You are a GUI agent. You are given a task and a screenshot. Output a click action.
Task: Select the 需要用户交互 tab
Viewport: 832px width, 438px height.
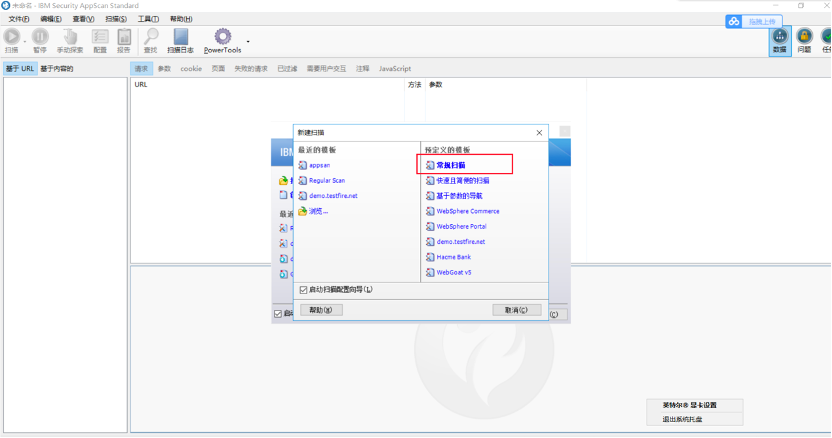point(326,68)
